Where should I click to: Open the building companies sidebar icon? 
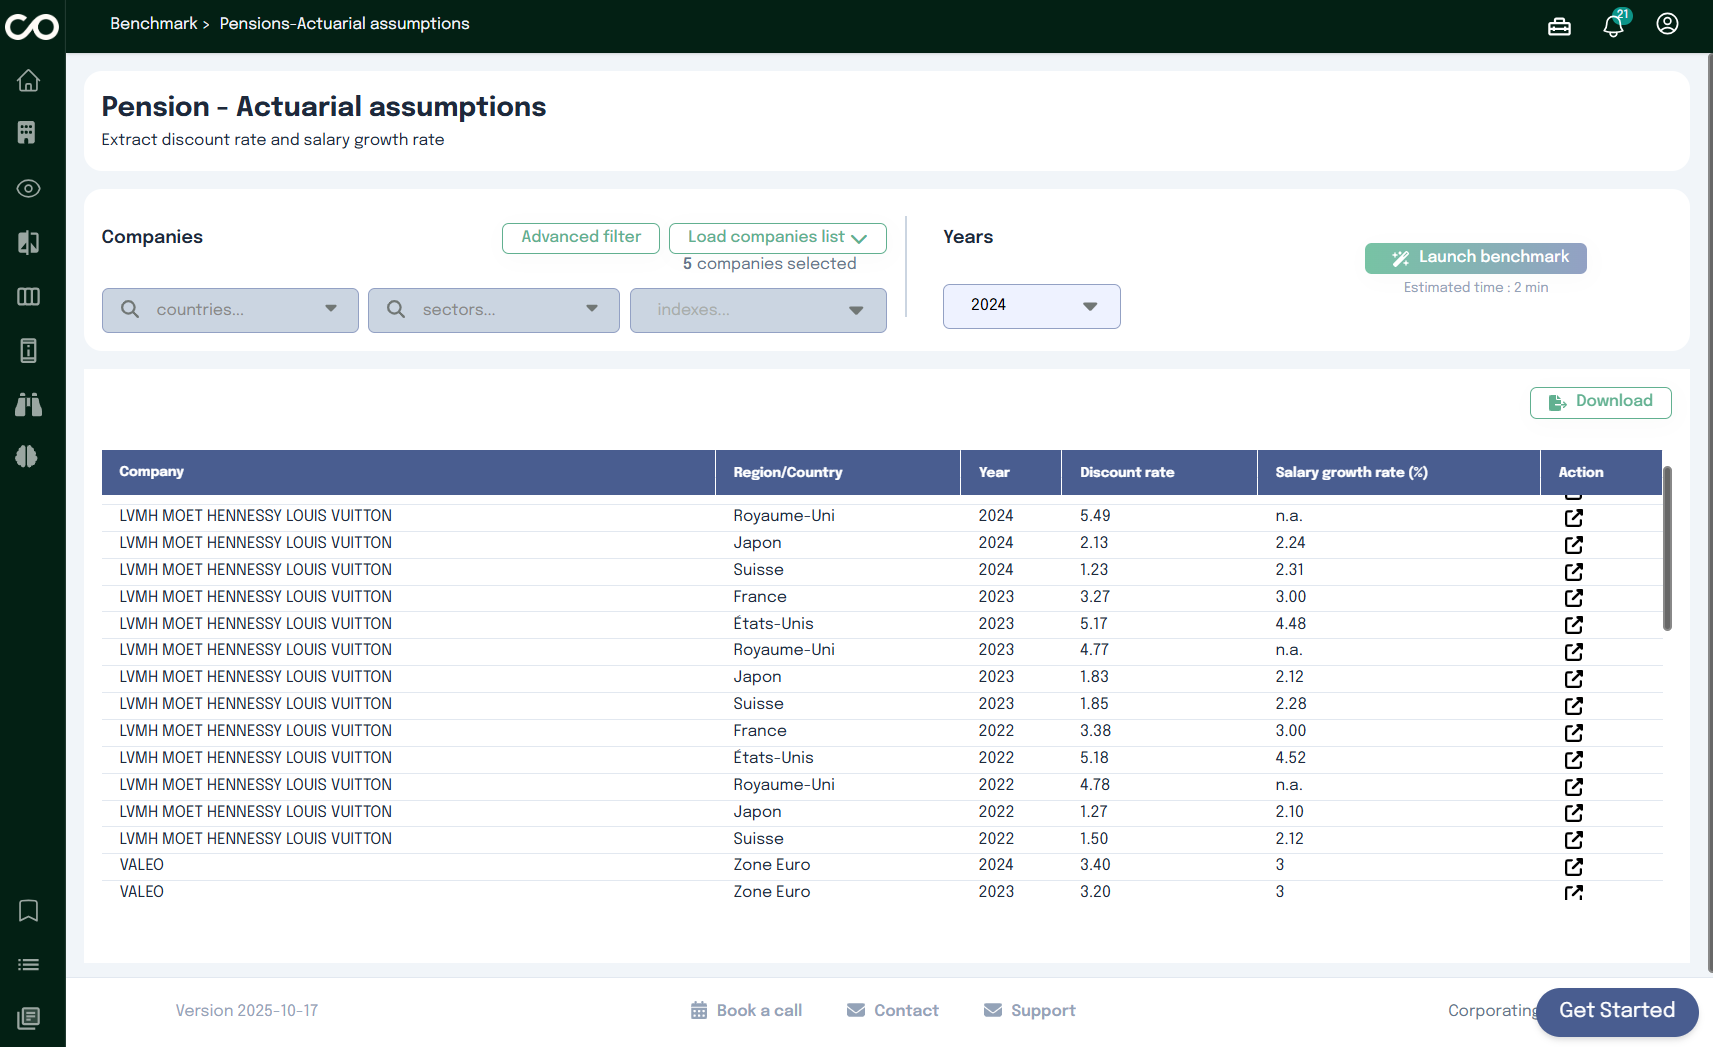tap(27, 133)
